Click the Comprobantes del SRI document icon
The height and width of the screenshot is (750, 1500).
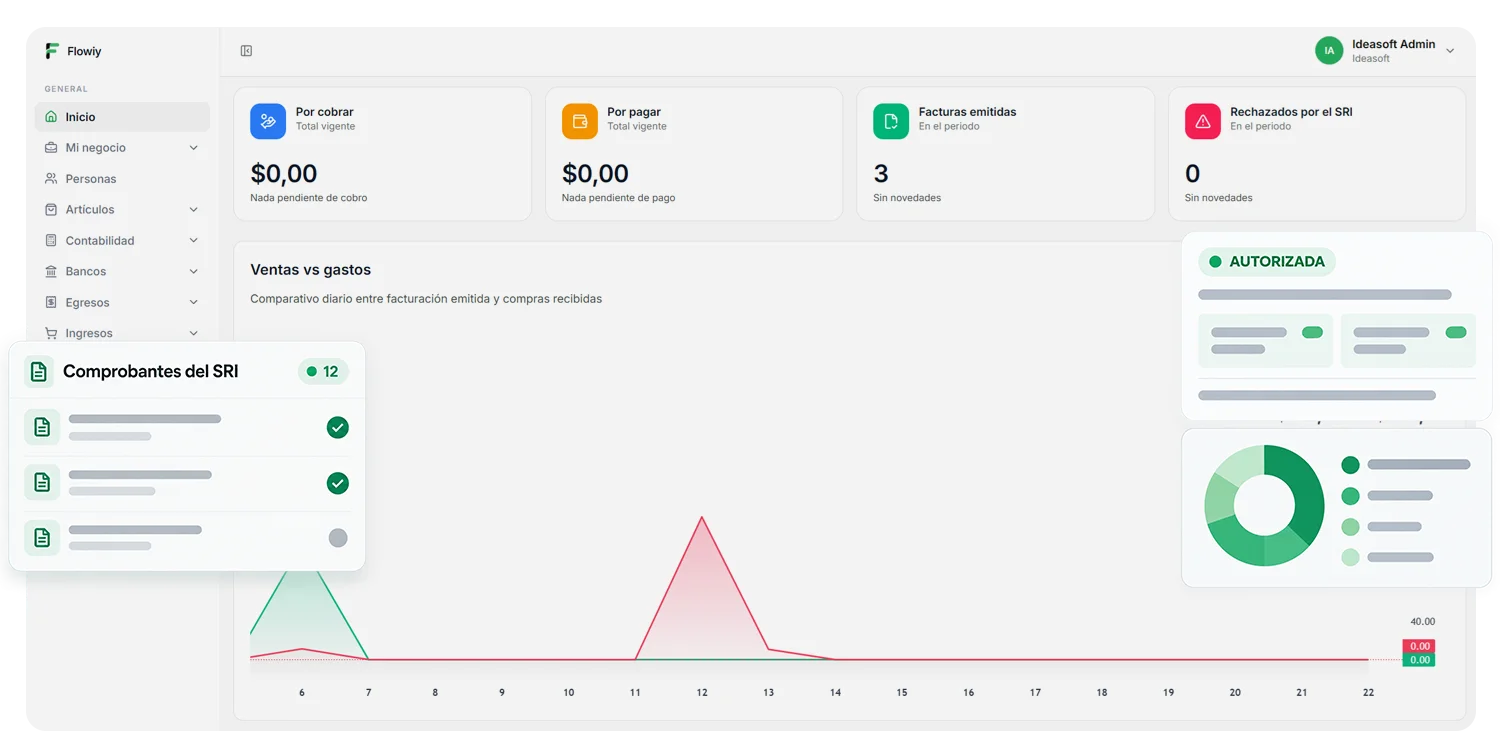[39, 372]
